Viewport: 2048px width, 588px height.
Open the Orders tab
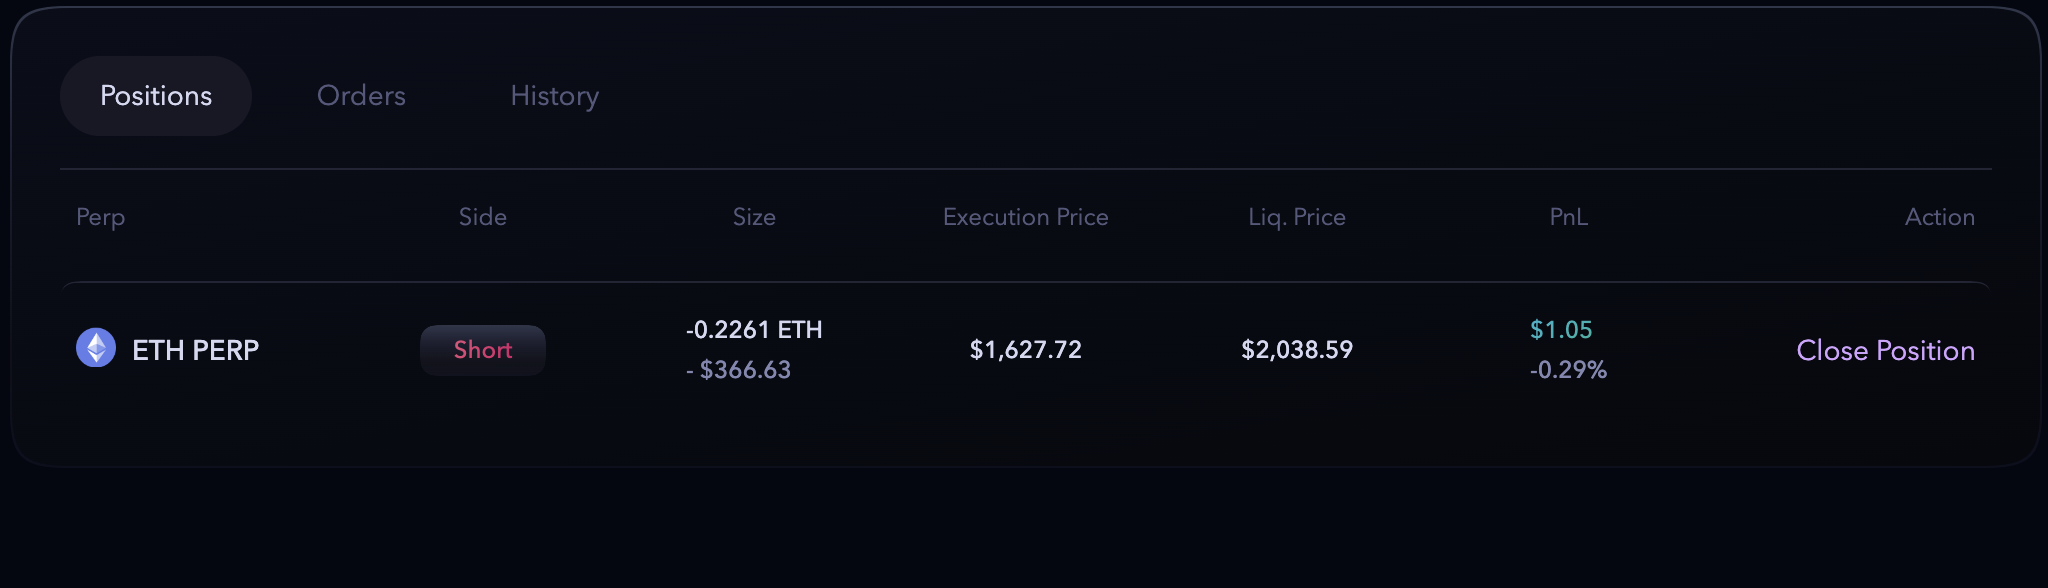point(361,96)
